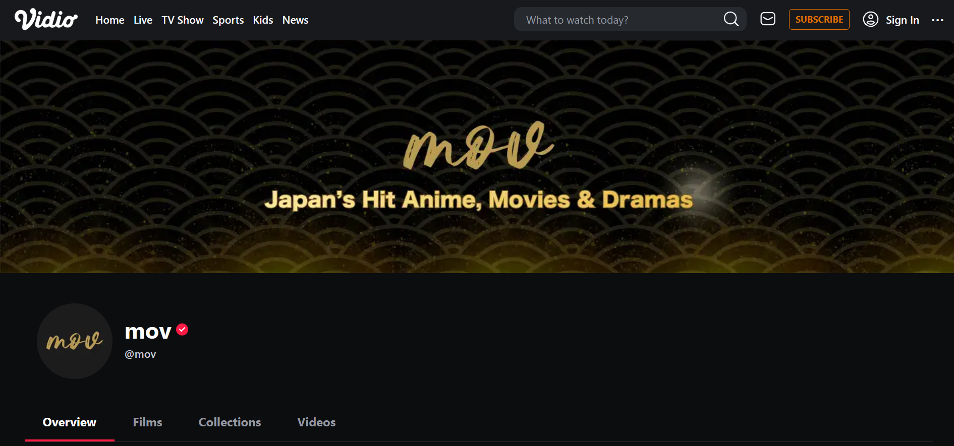Click the Sign In link

tap(902, 20)
